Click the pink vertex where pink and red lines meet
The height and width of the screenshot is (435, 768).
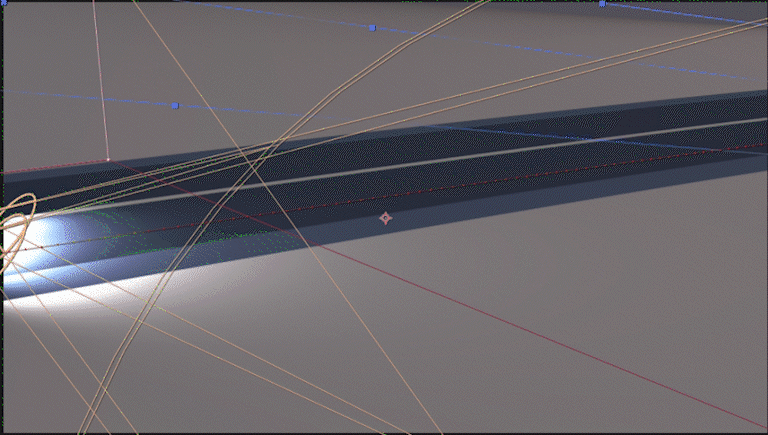pos(108,160)
